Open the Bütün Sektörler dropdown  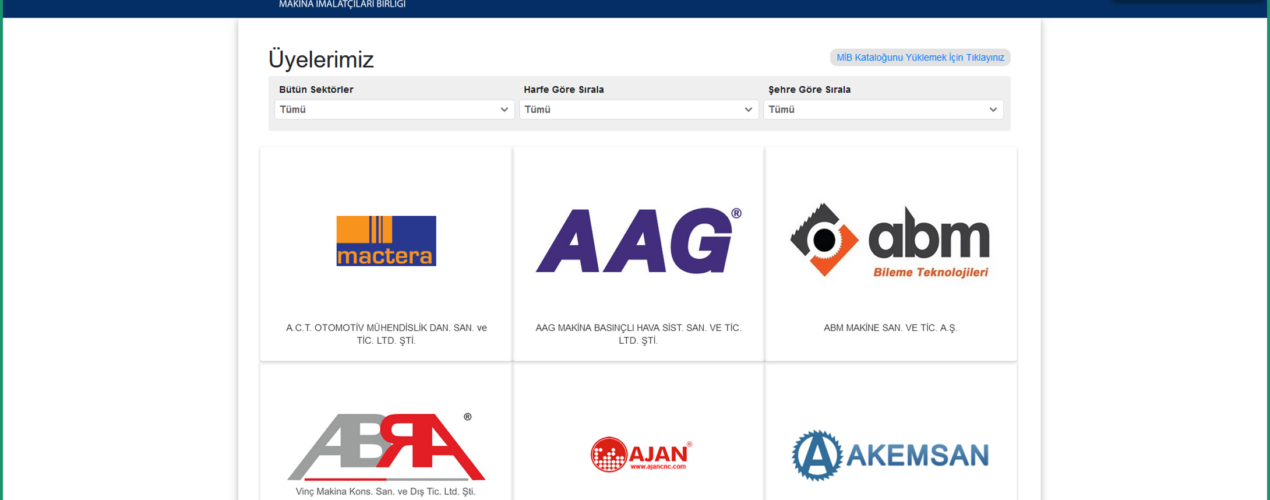[395, 110]
